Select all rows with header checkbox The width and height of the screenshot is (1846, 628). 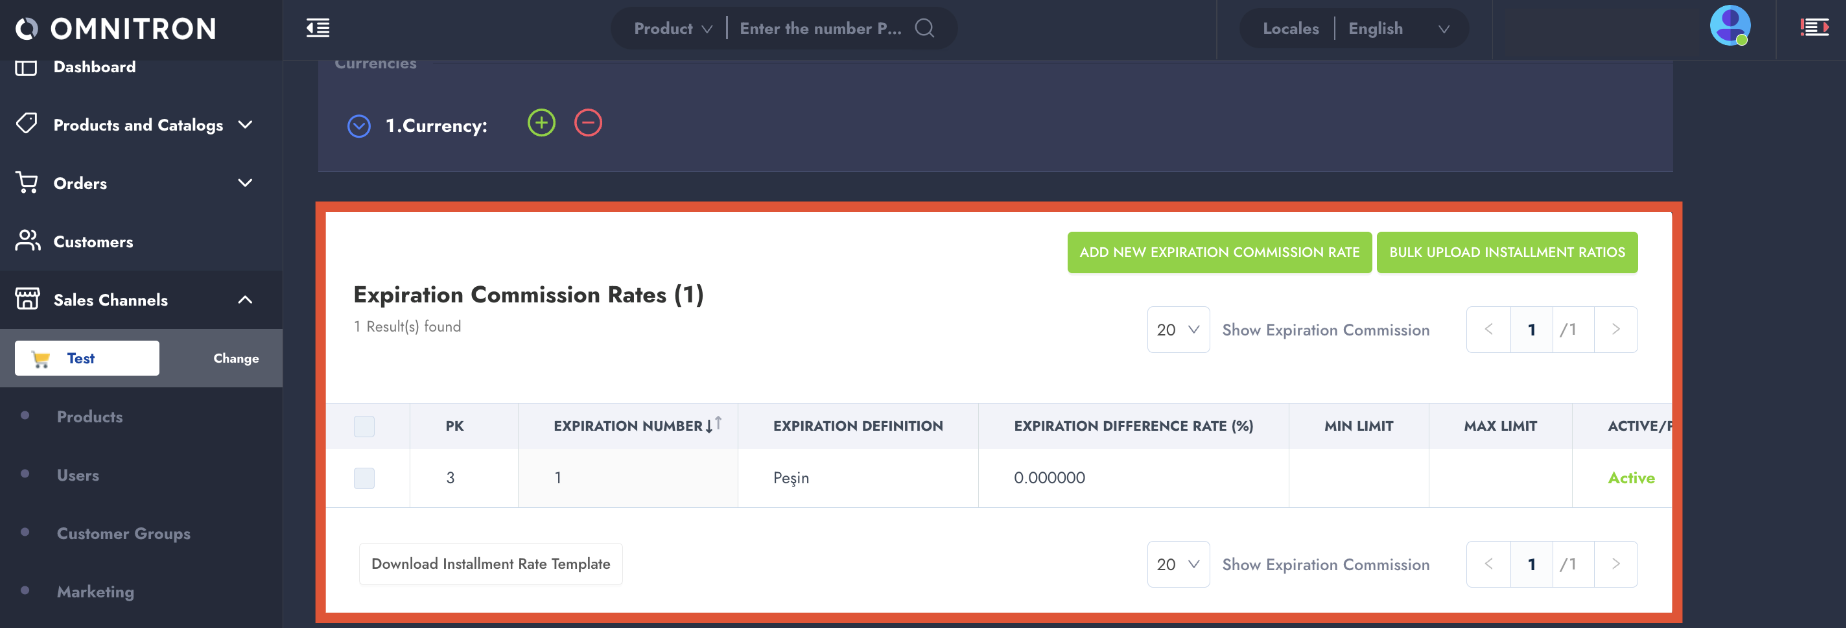click(365, 426)
